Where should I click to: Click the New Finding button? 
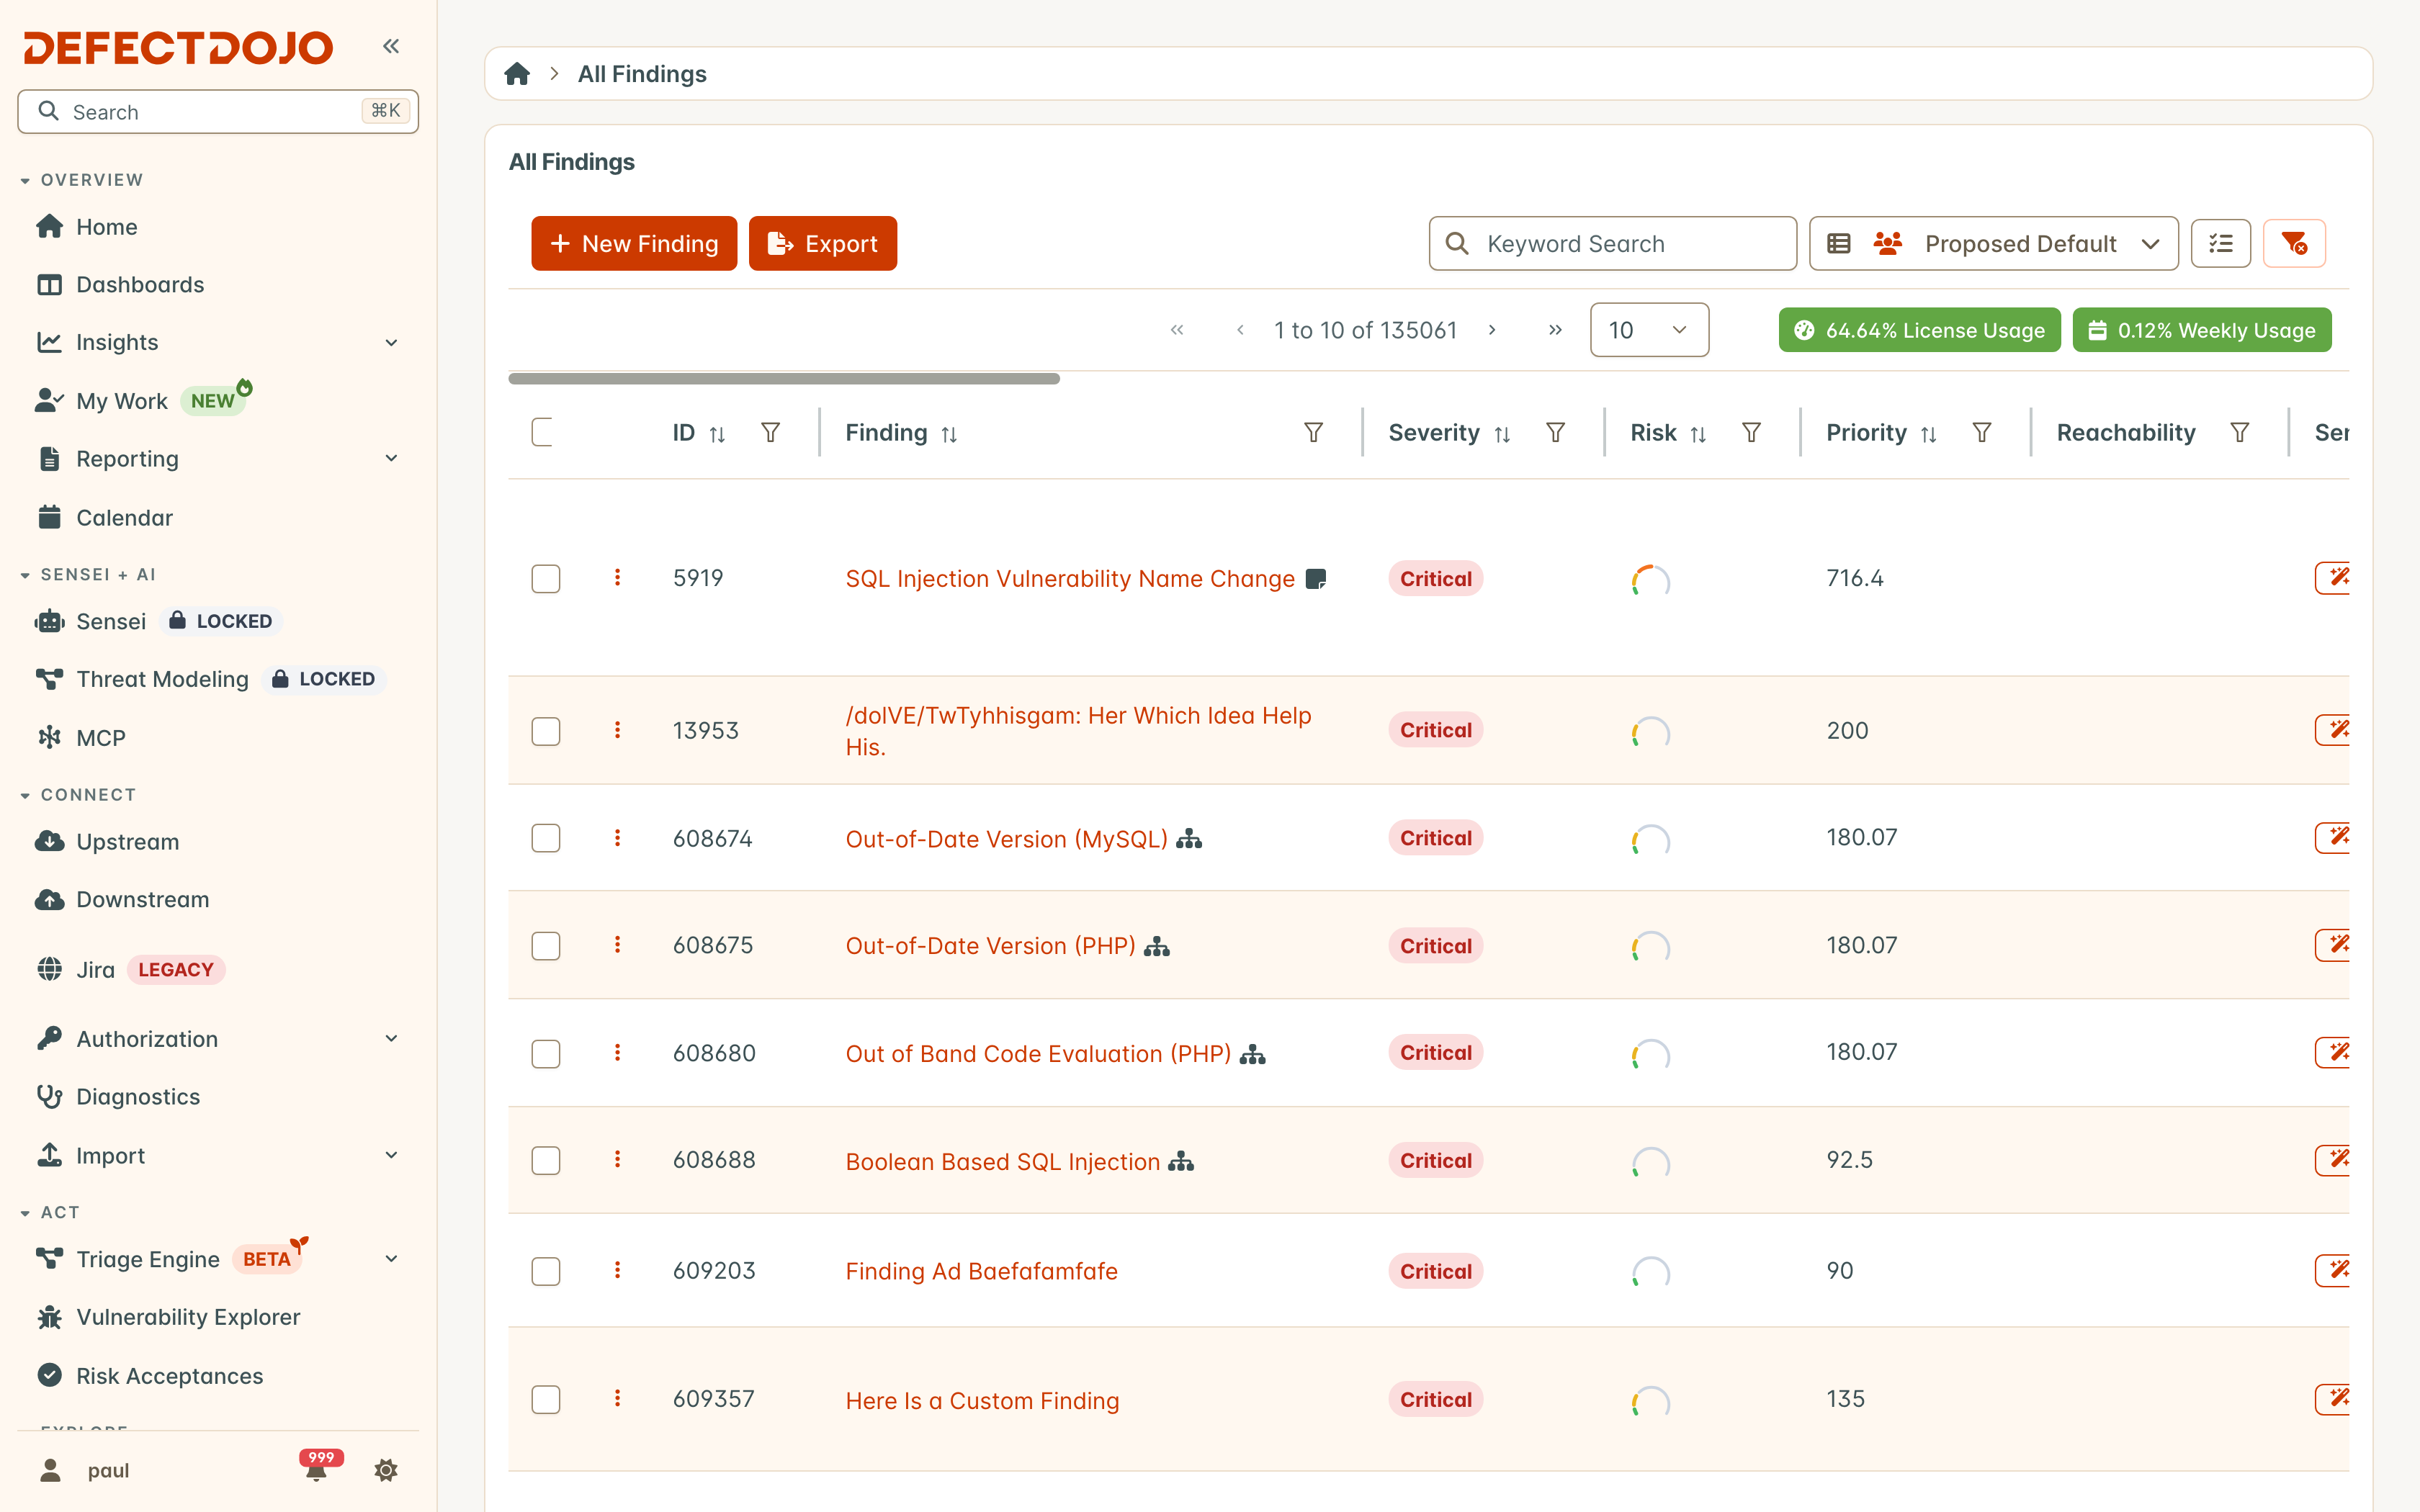[x=634, y=243]
